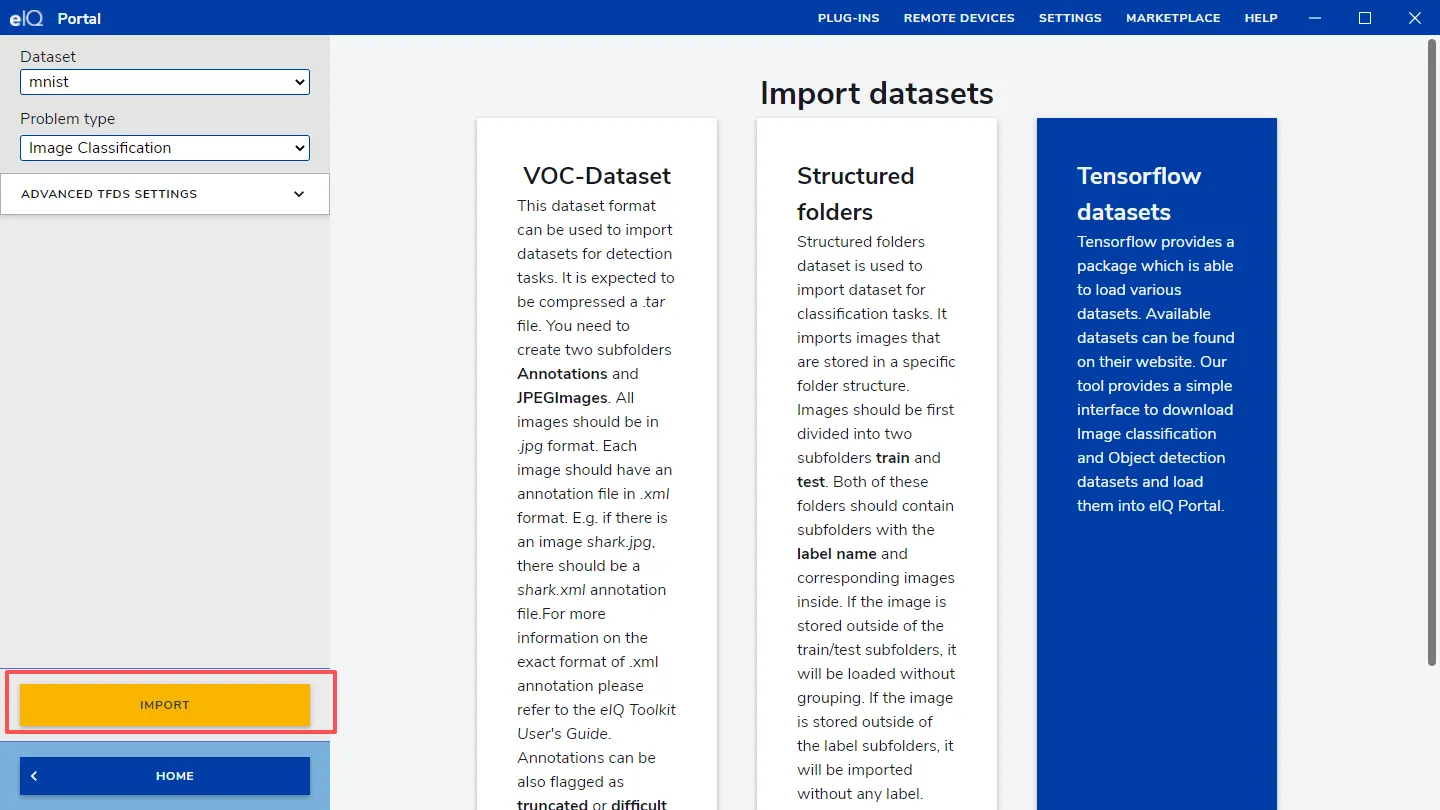
Task: Click the back chevron icon beside HOME
Action: [34, 776]
